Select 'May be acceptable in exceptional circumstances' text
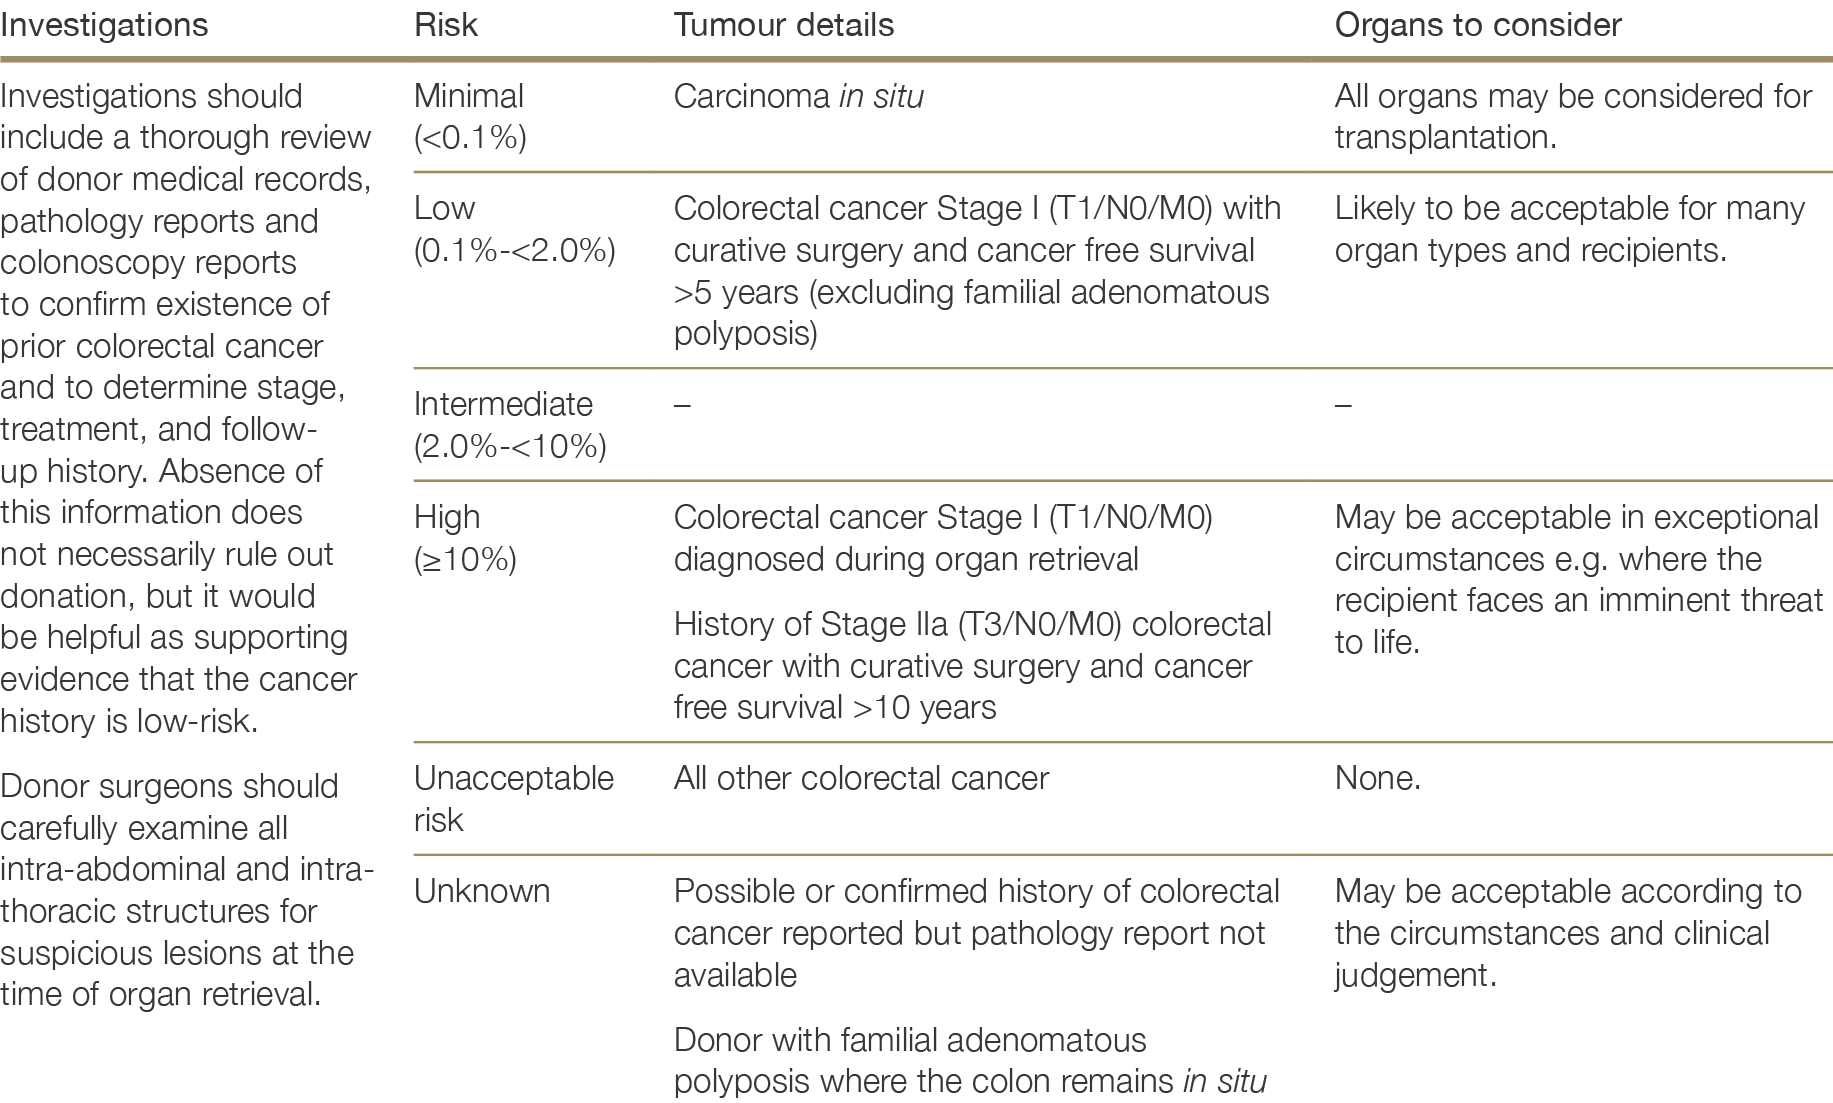The image size is (1833, 1103). click(x=1577, y=579)
